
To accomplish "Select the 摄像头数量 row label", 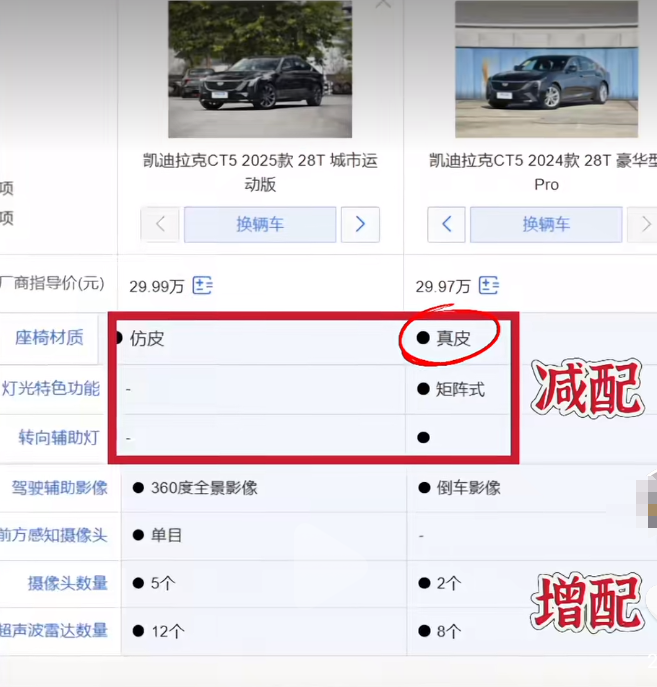I will [x=68, y=583].
